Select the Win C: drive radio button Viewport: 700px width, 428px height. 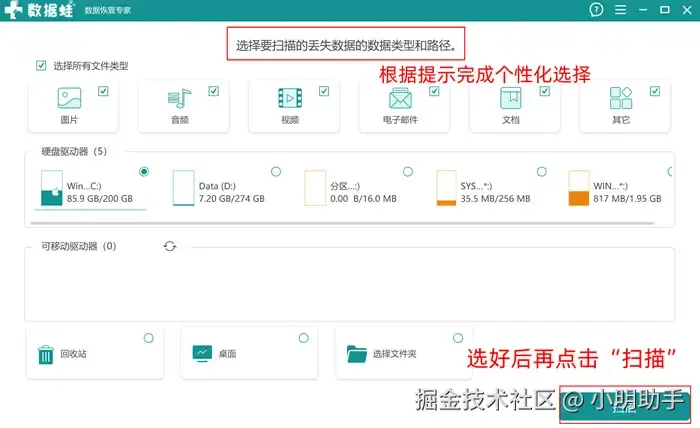point(144,171)
